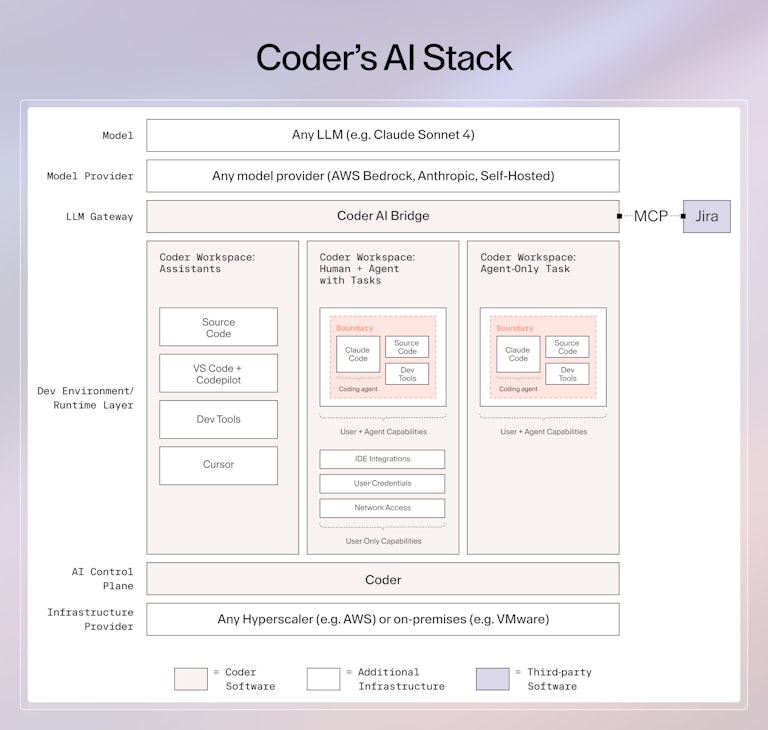This screenshot has width=768, height=730.
Task: Click the 'Any Hyperscaler (e.g. AWS) or on-premises' box
Action: click(383, 619)
